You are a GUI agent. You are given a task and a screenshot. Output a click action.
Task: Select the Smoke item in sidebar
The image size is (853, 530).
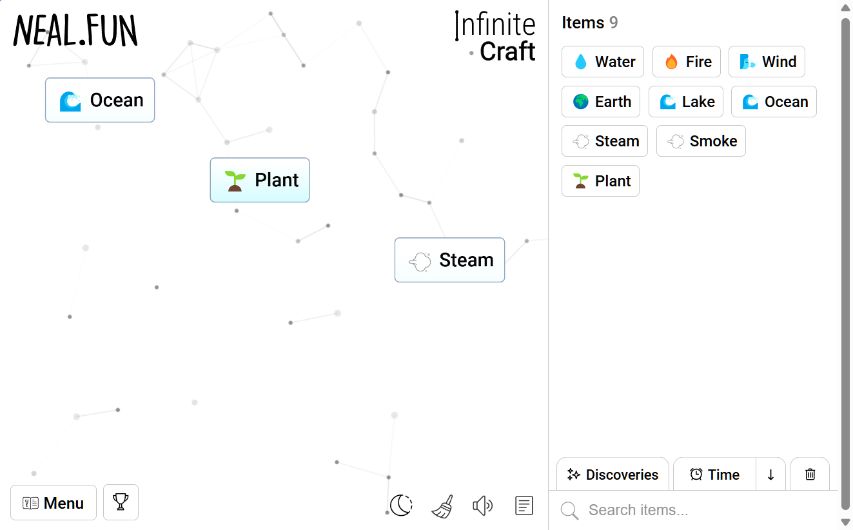701,141
